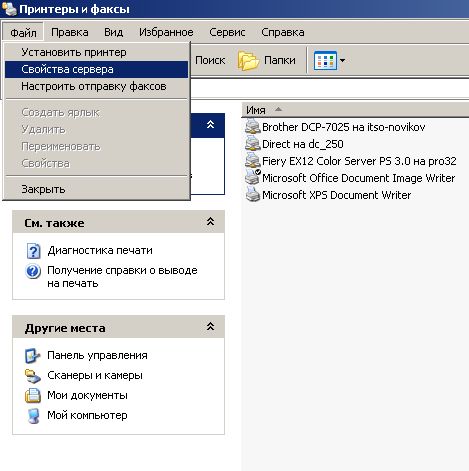Collapse the См. также panel
Screen dimensions: 469x471
[x=210, y=222]
